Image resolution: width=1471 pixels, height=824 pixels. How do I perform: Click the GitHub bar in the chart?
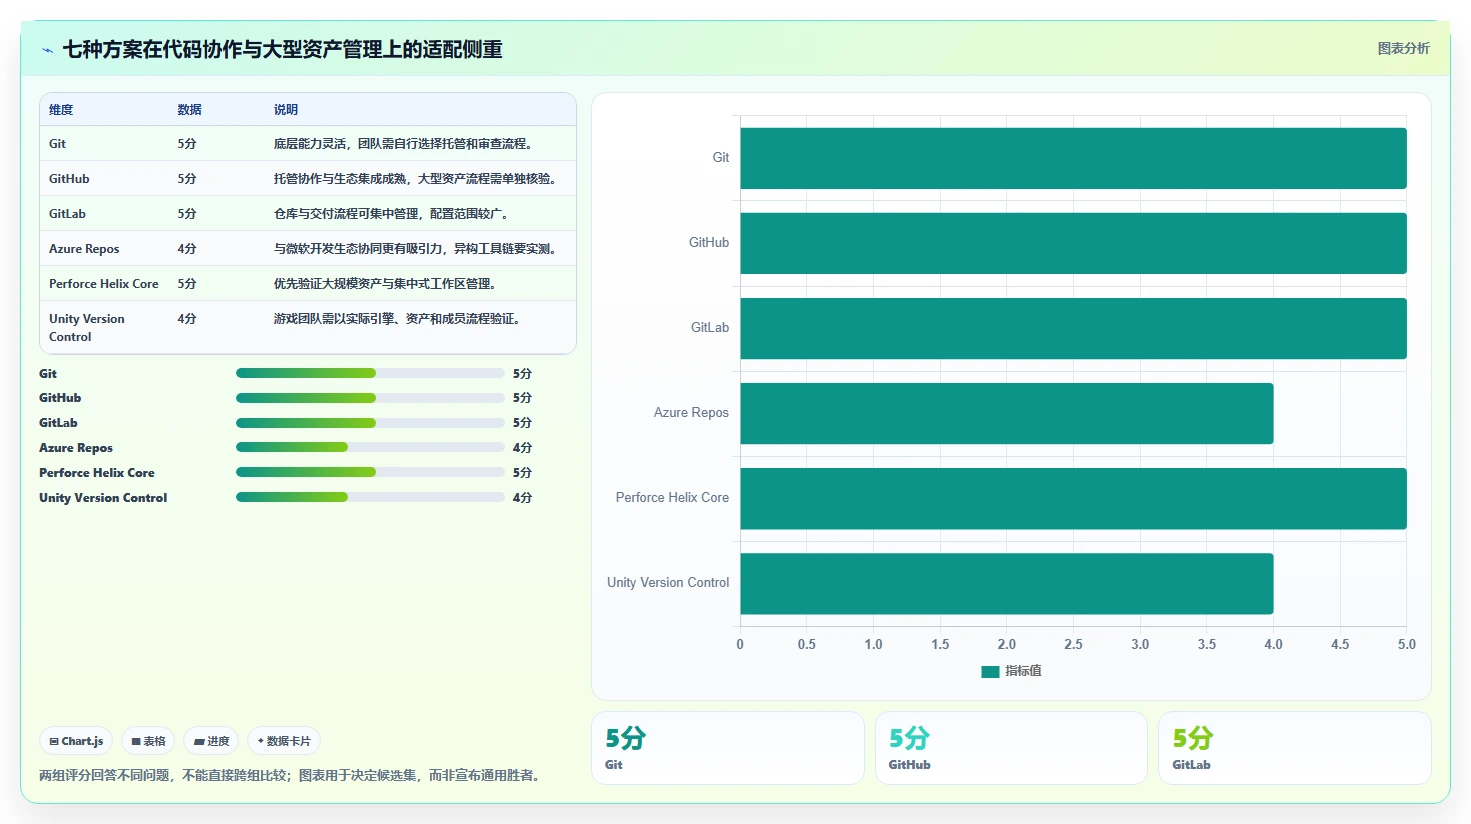[1073, 243]
